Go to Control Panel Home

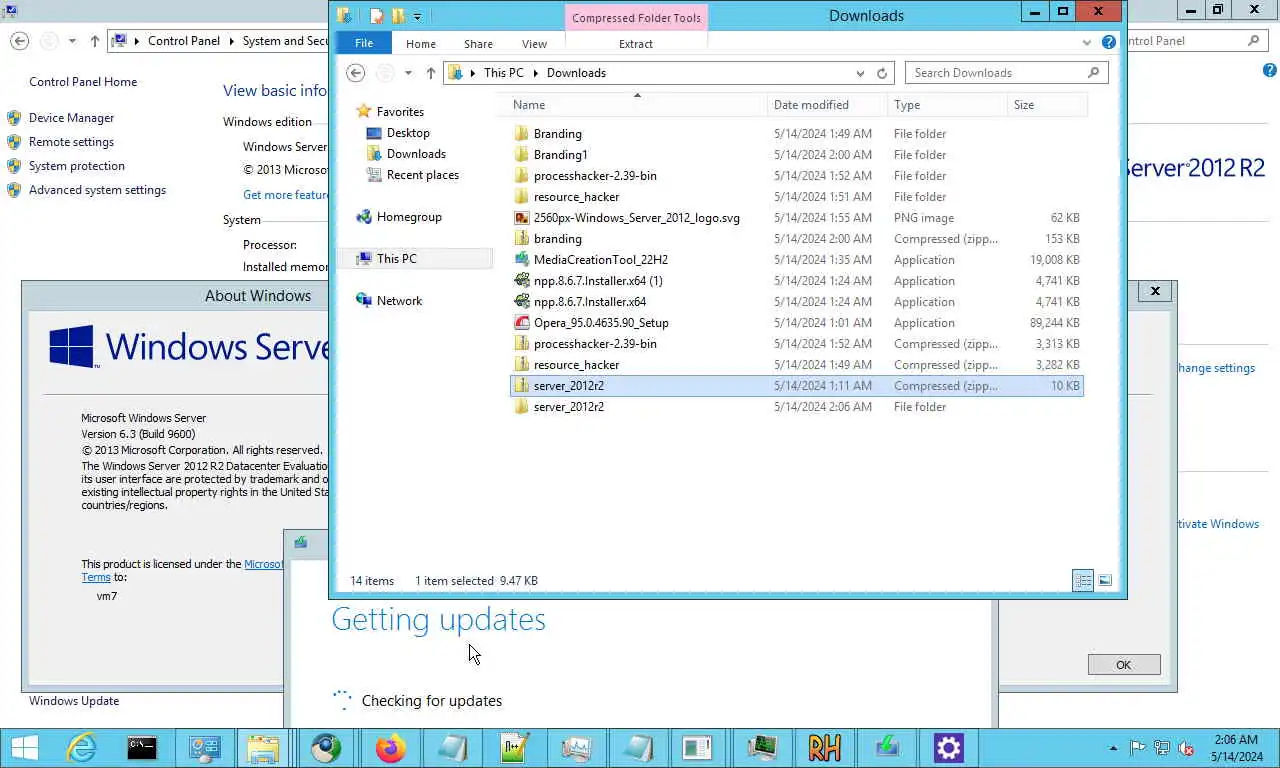83,82
